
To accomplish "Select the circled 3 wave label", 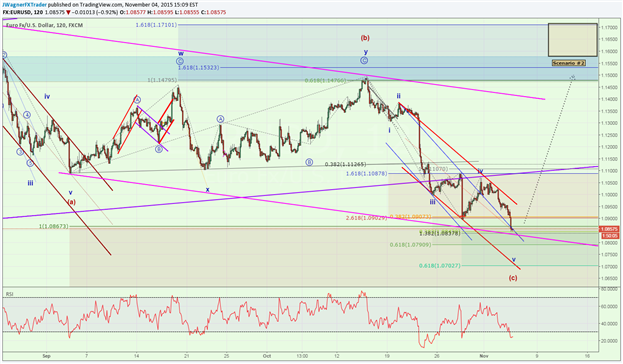I will point(20,152).
